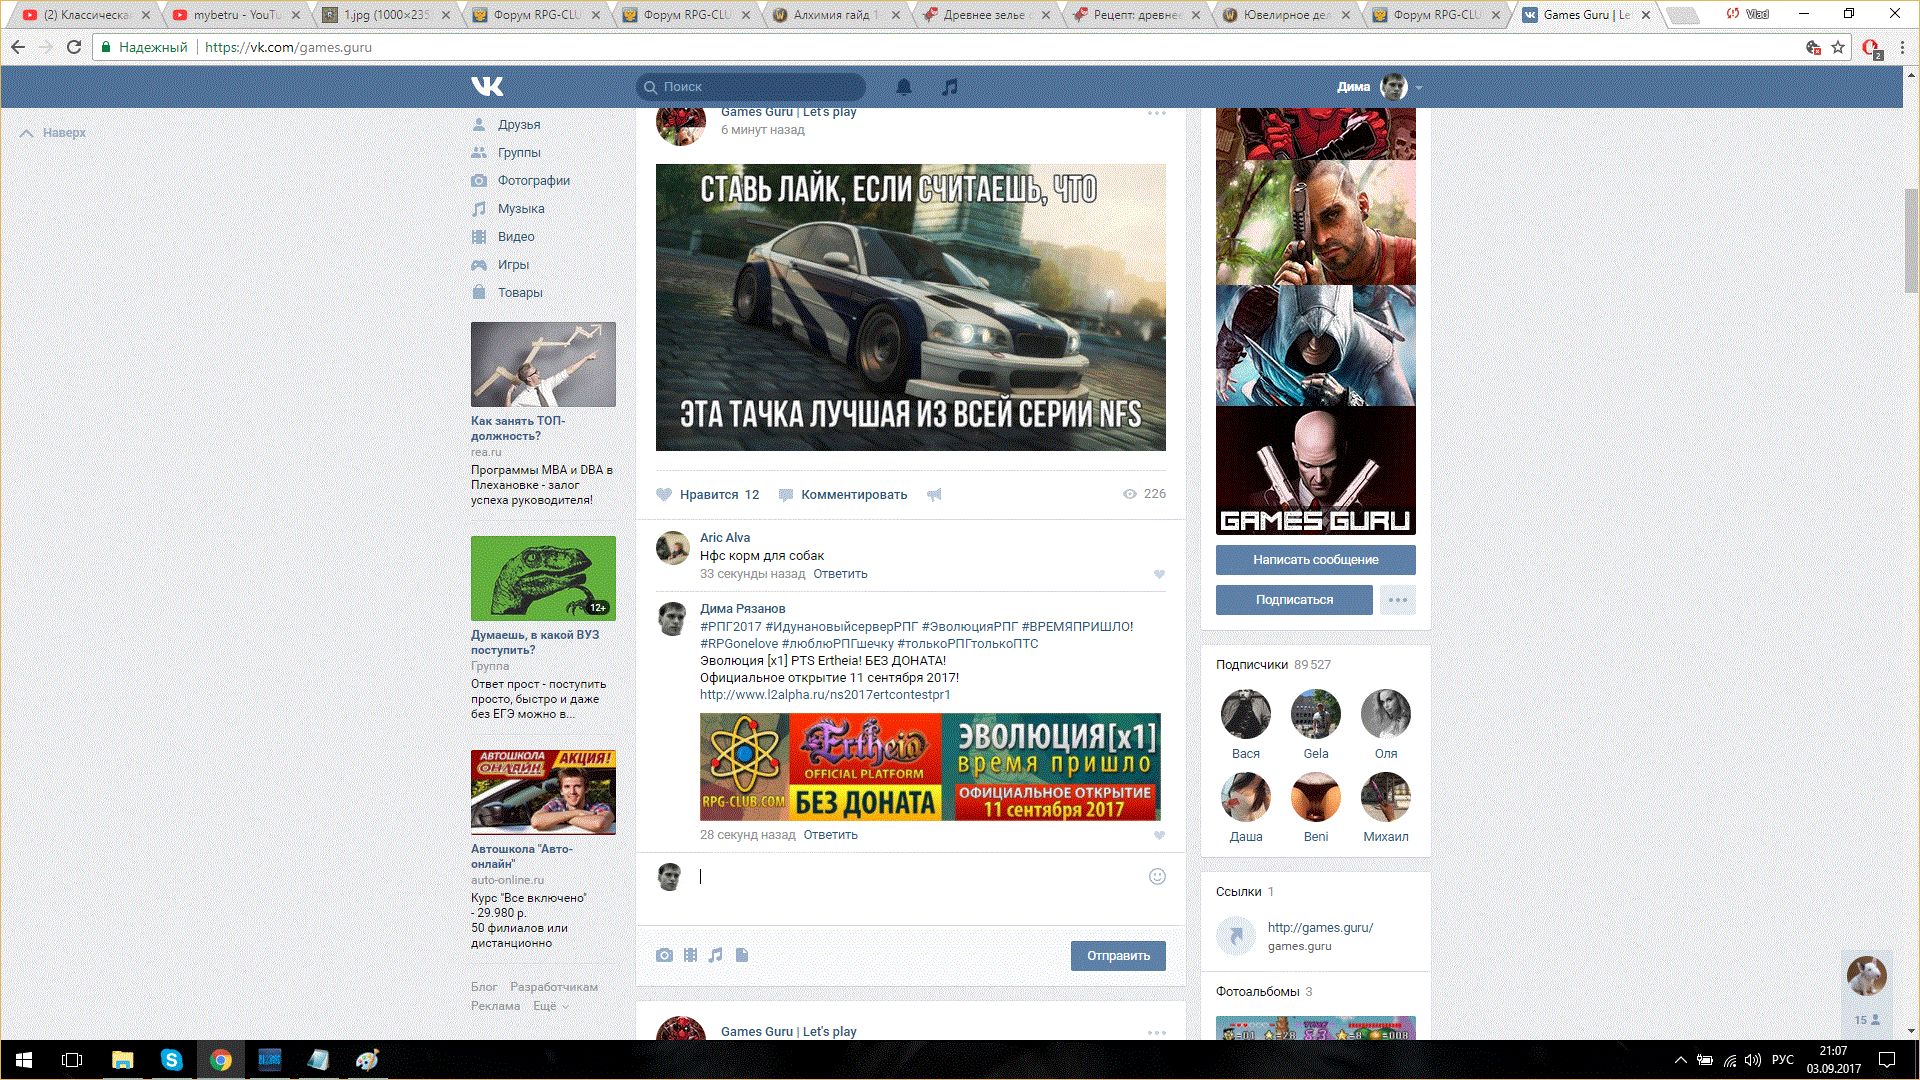Click the speech bubble comment icon
The image size is (1920, 1080).
[786, 494]
